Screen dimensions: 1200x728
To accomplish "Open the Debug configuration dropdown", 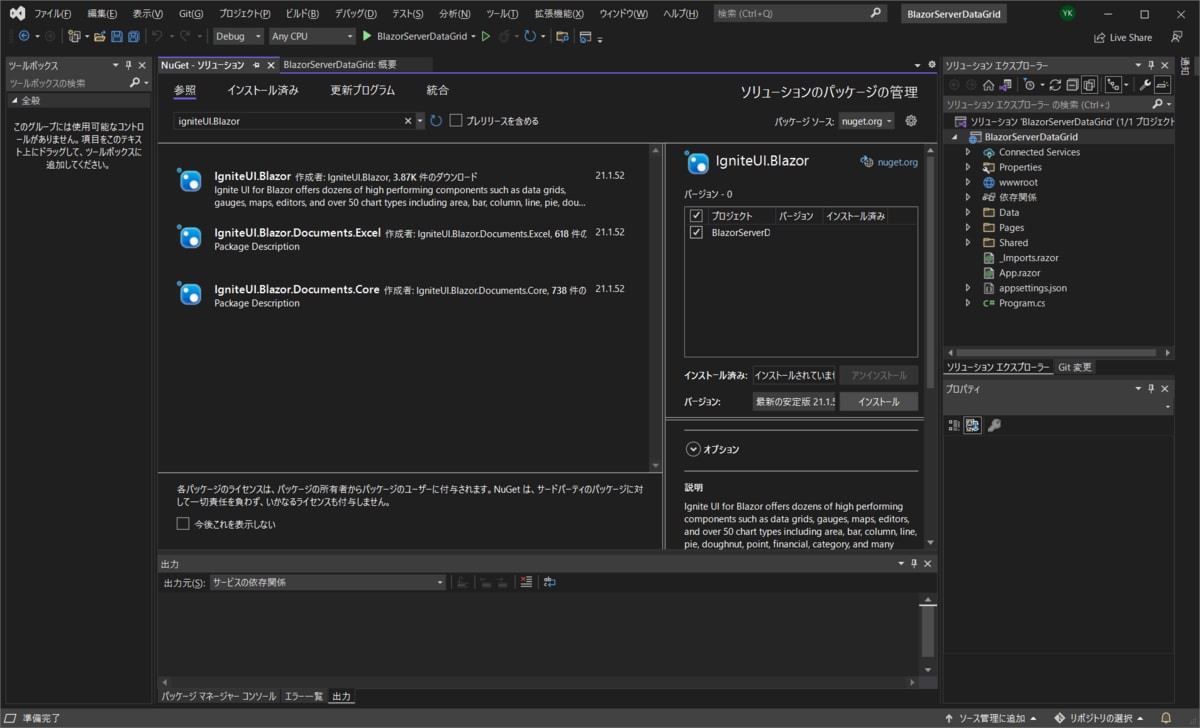I will pyautogui.click(x=238, y=36).
